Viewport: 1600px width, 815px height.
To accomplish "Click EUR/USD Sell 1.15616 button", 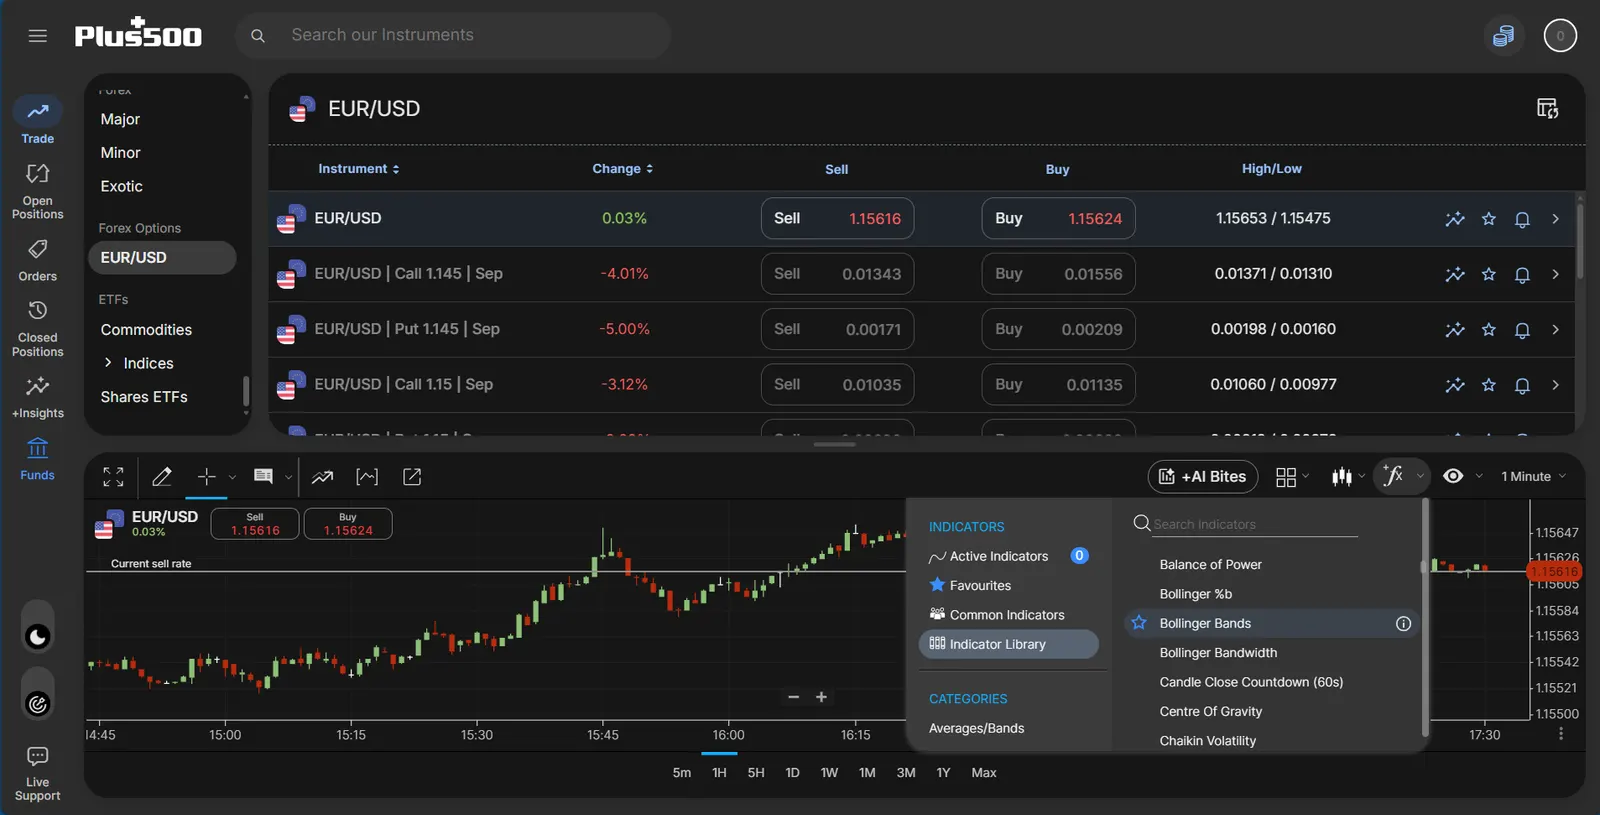I will pyautogui.click(x=837, y=219).
